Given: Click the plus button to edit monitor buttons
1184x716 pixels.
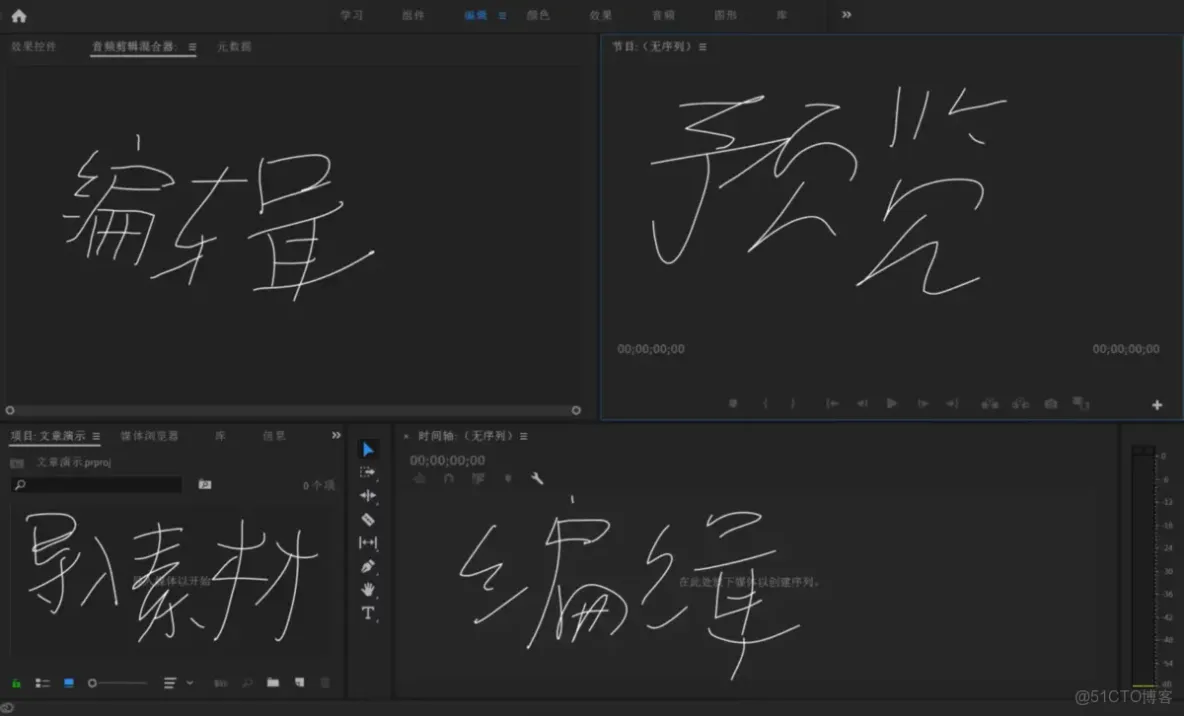Looking at the screenshot, I should pyautogui.click(x=1156, y=404).
